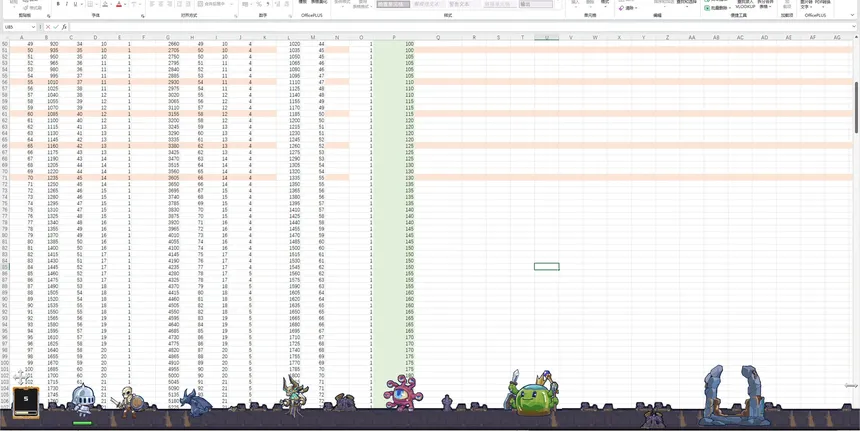Viewport: 860px width, 431px height.
Task: Open the Font group dialog launcher
Action: click(x=143, y=16)
